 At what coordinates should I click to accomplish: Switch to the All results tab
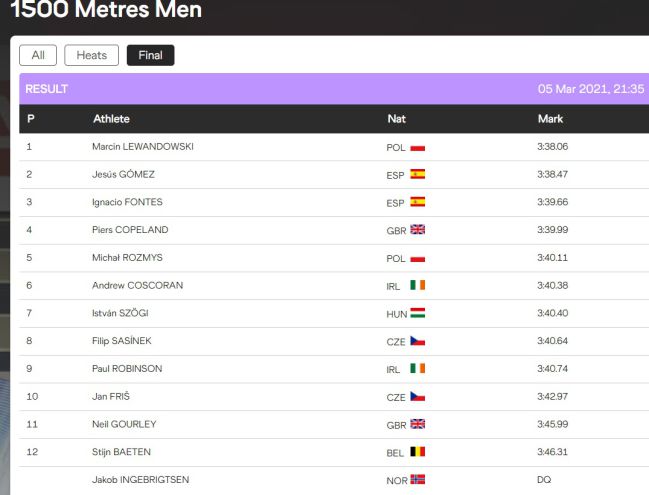click(x=38, y=55)
